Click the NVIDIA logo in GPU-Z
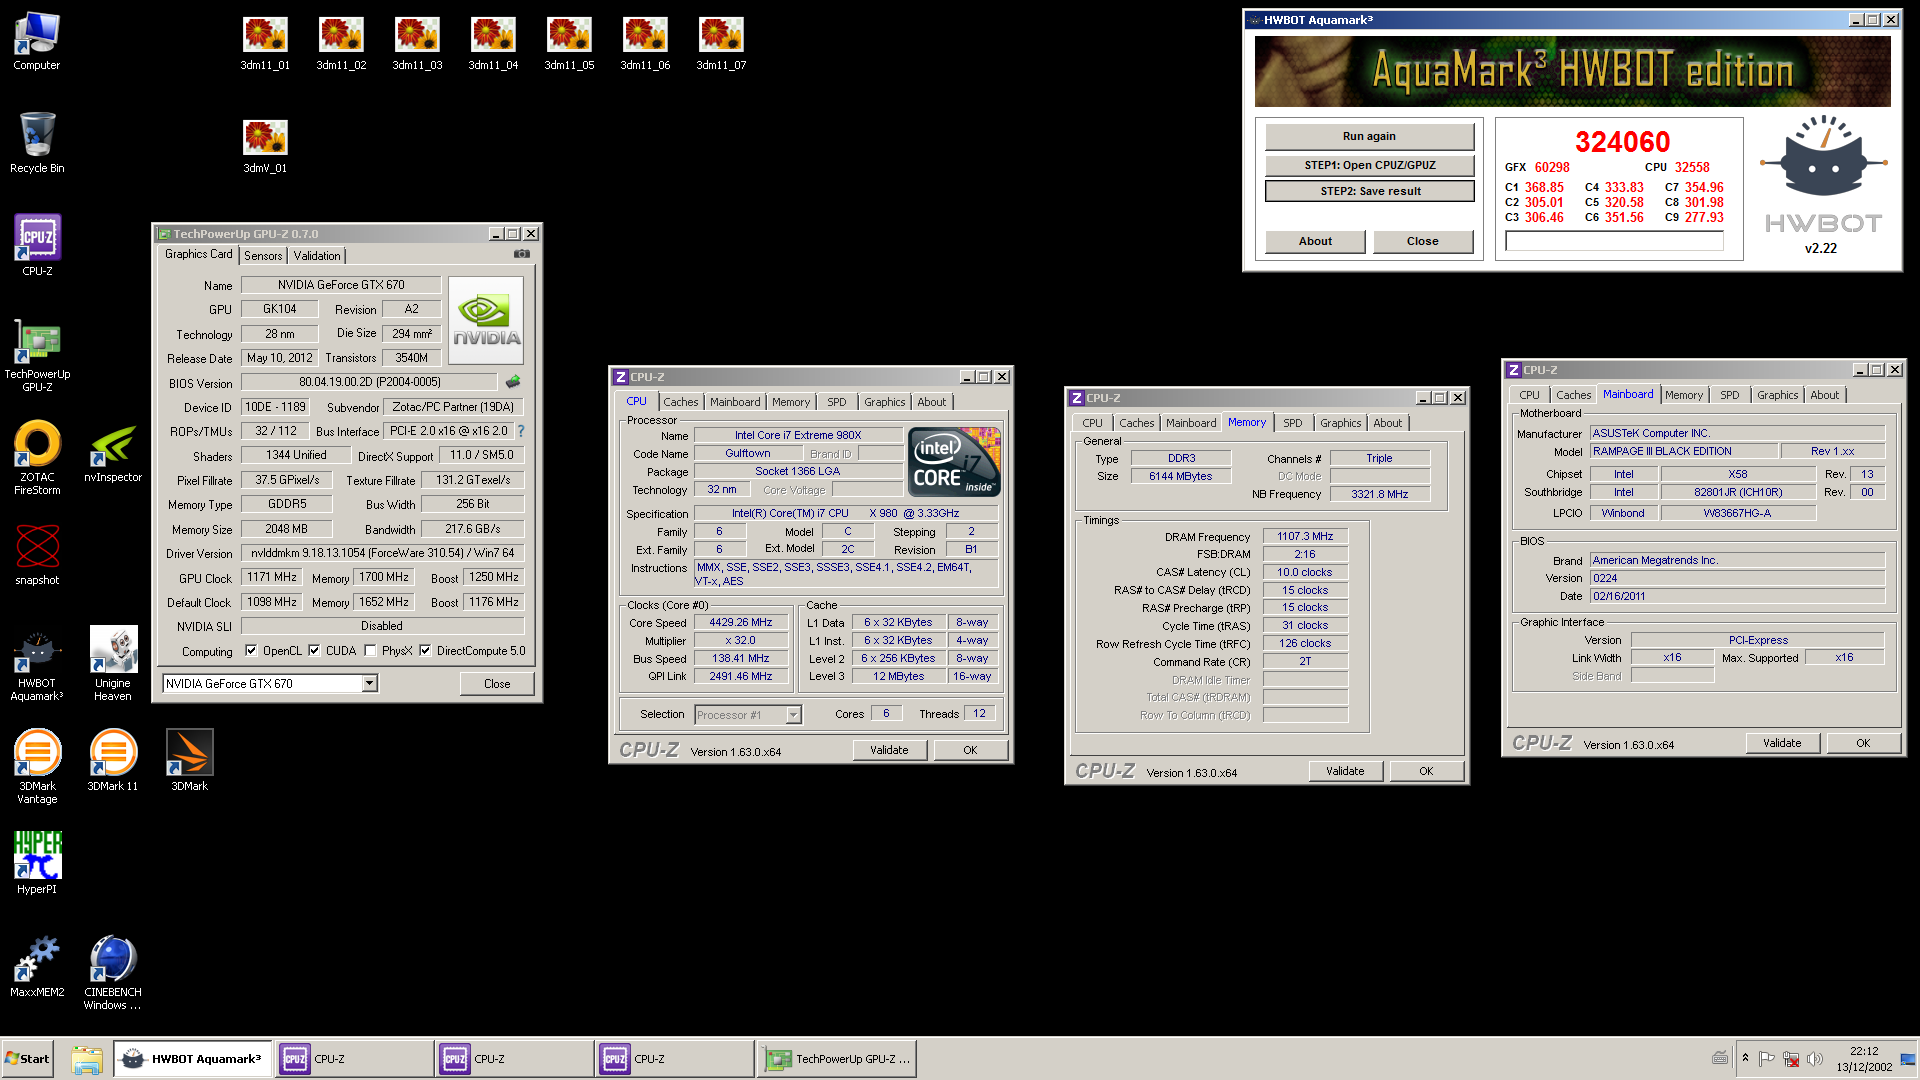The height and width of the screenshot is (1080, 1920). coord(486,321)
